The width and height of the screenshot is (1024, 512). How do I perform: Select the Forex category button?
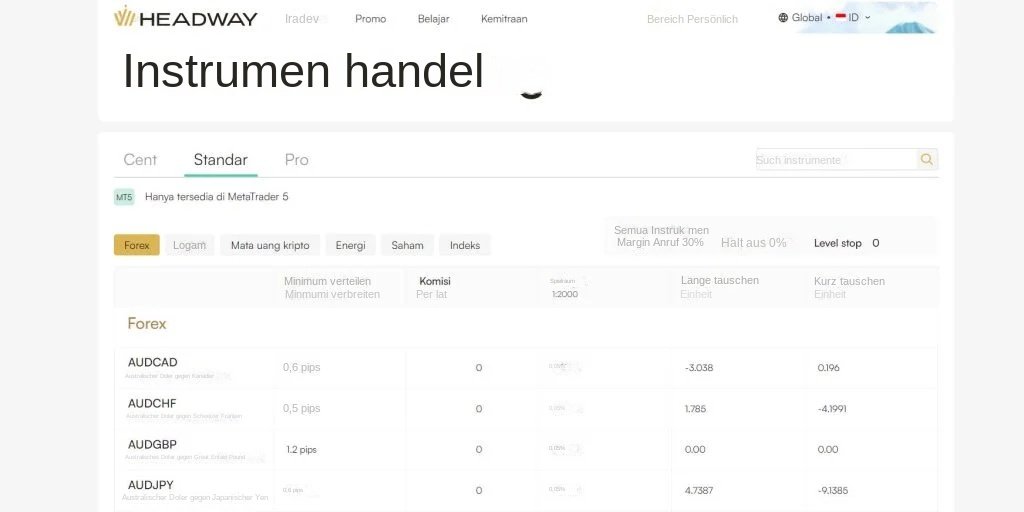coord(136,245)
